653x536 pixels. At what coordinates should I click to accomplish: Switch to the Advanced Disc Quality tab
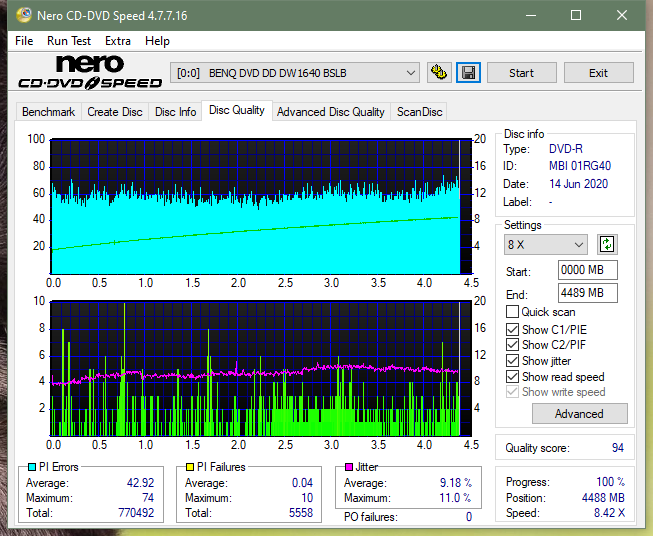331,112
